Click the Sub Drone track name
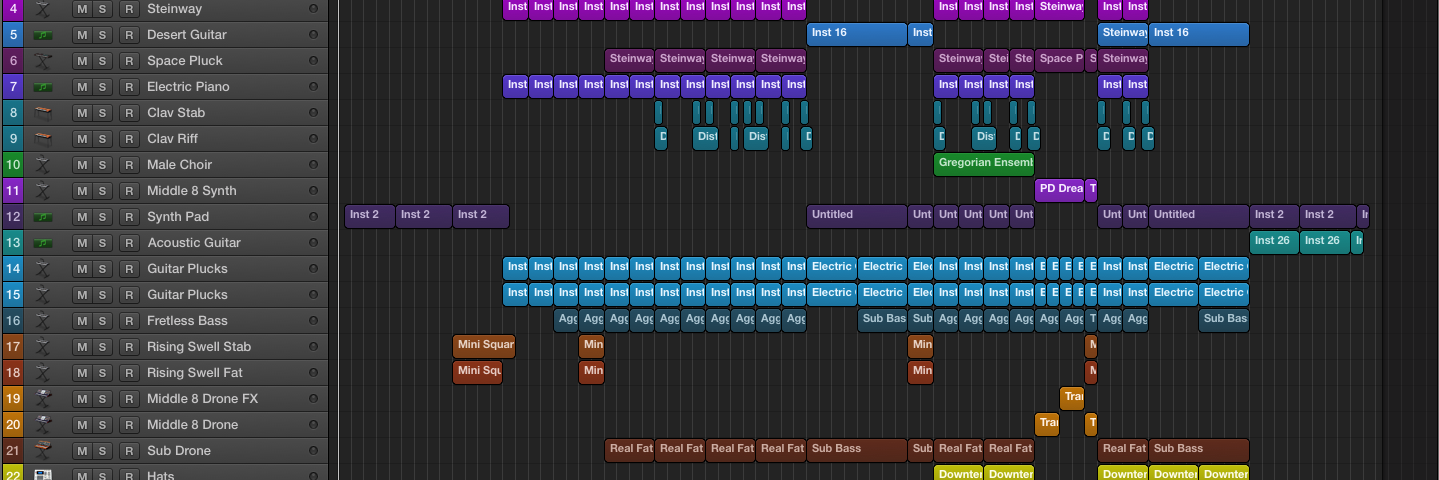Viewport: 1439px width, 480px height. 179,450
